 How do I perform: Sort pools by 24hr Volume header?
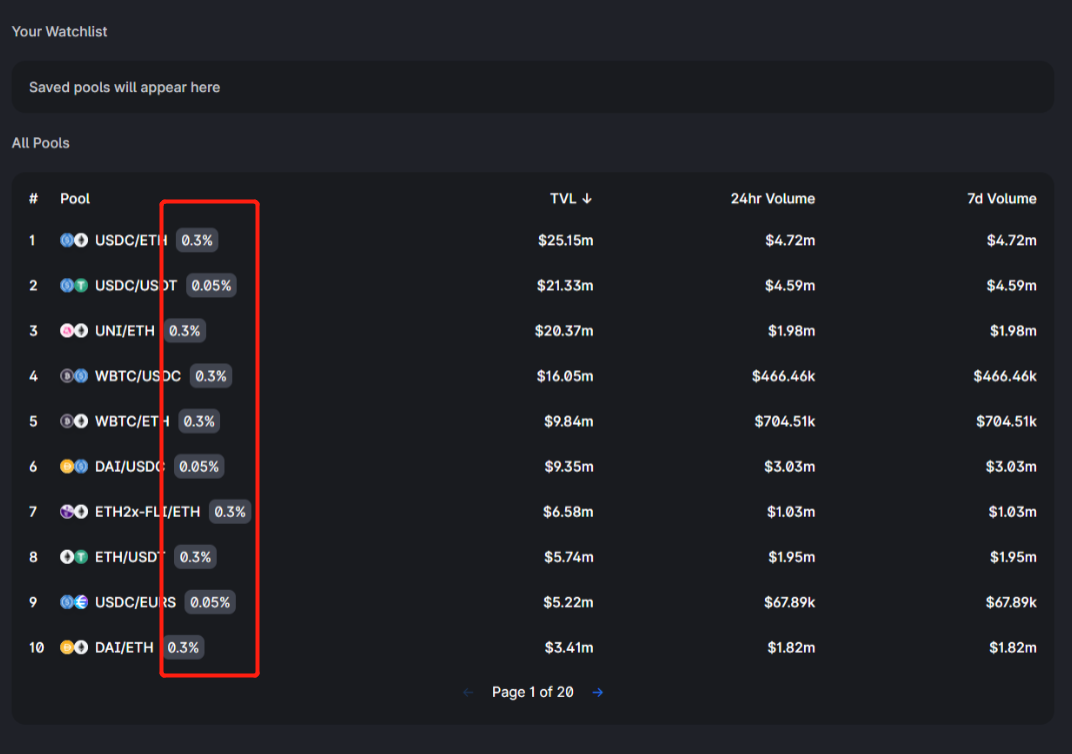[773, 198]
